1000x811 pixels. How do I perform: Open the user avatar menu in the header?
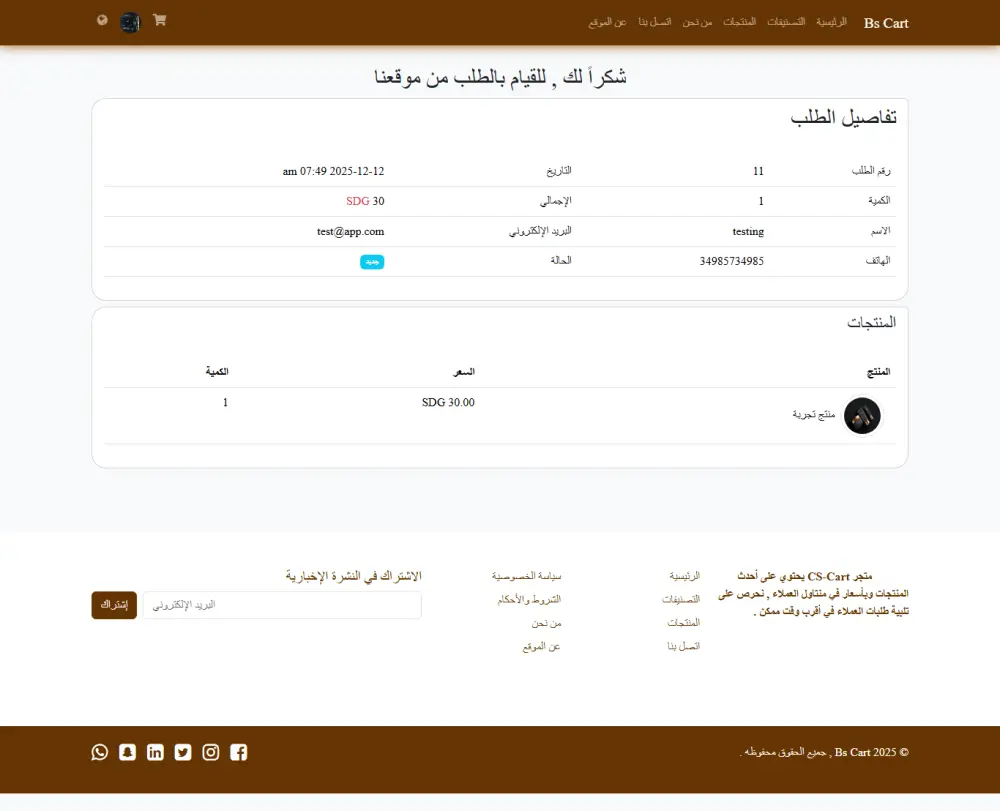[x=130, y=22]
